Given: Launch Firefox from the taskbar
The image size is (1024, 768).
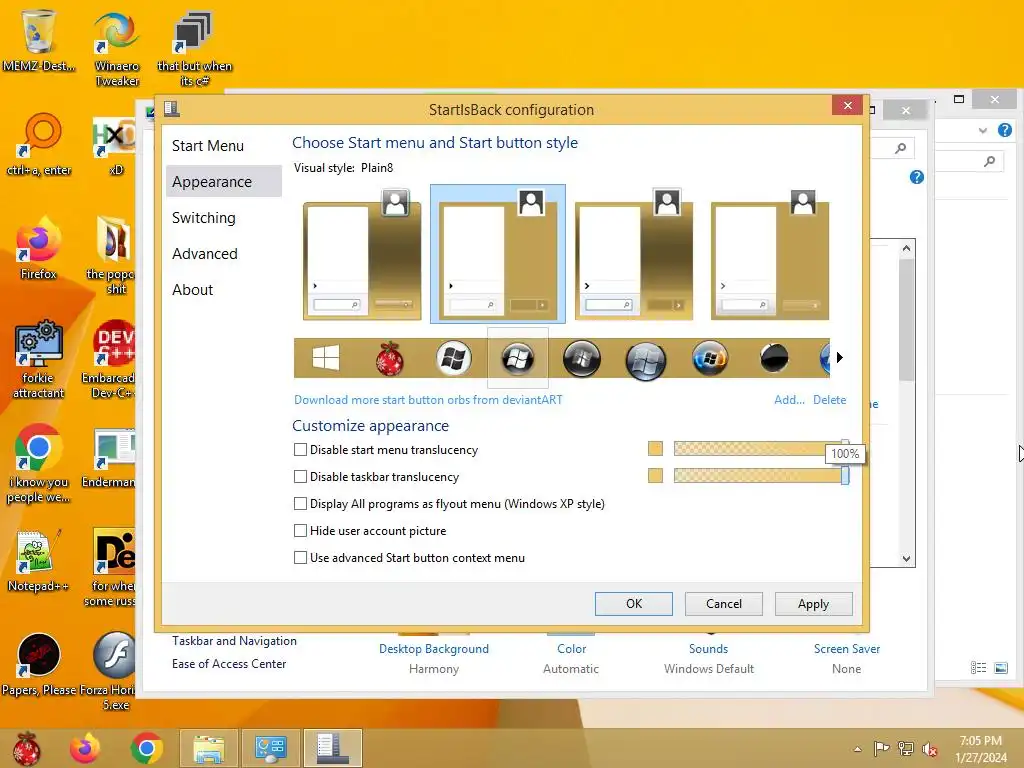Looking at the screenshot, I should pyautogui.click(x=85, y=748).
